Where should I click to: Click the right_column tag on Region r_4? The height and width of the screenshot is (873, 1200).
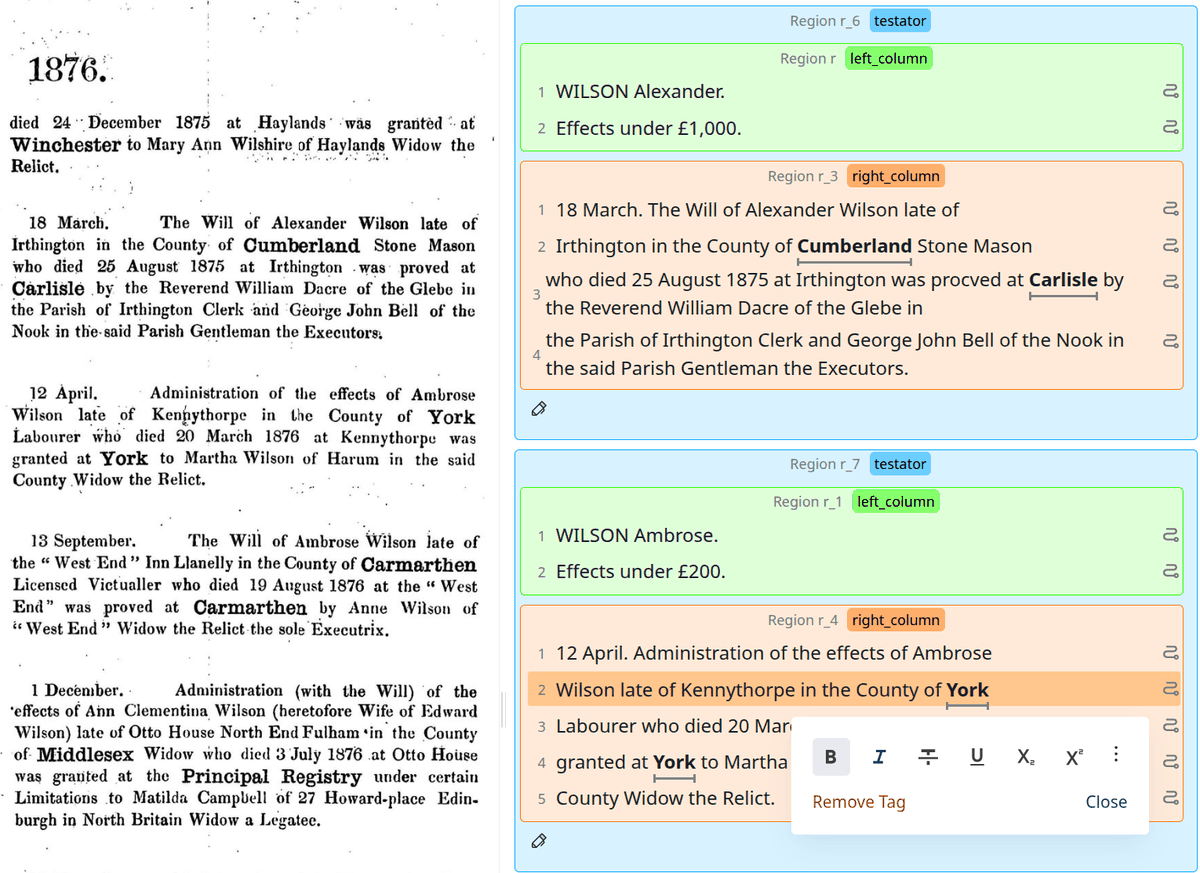[x=895, y=620]
